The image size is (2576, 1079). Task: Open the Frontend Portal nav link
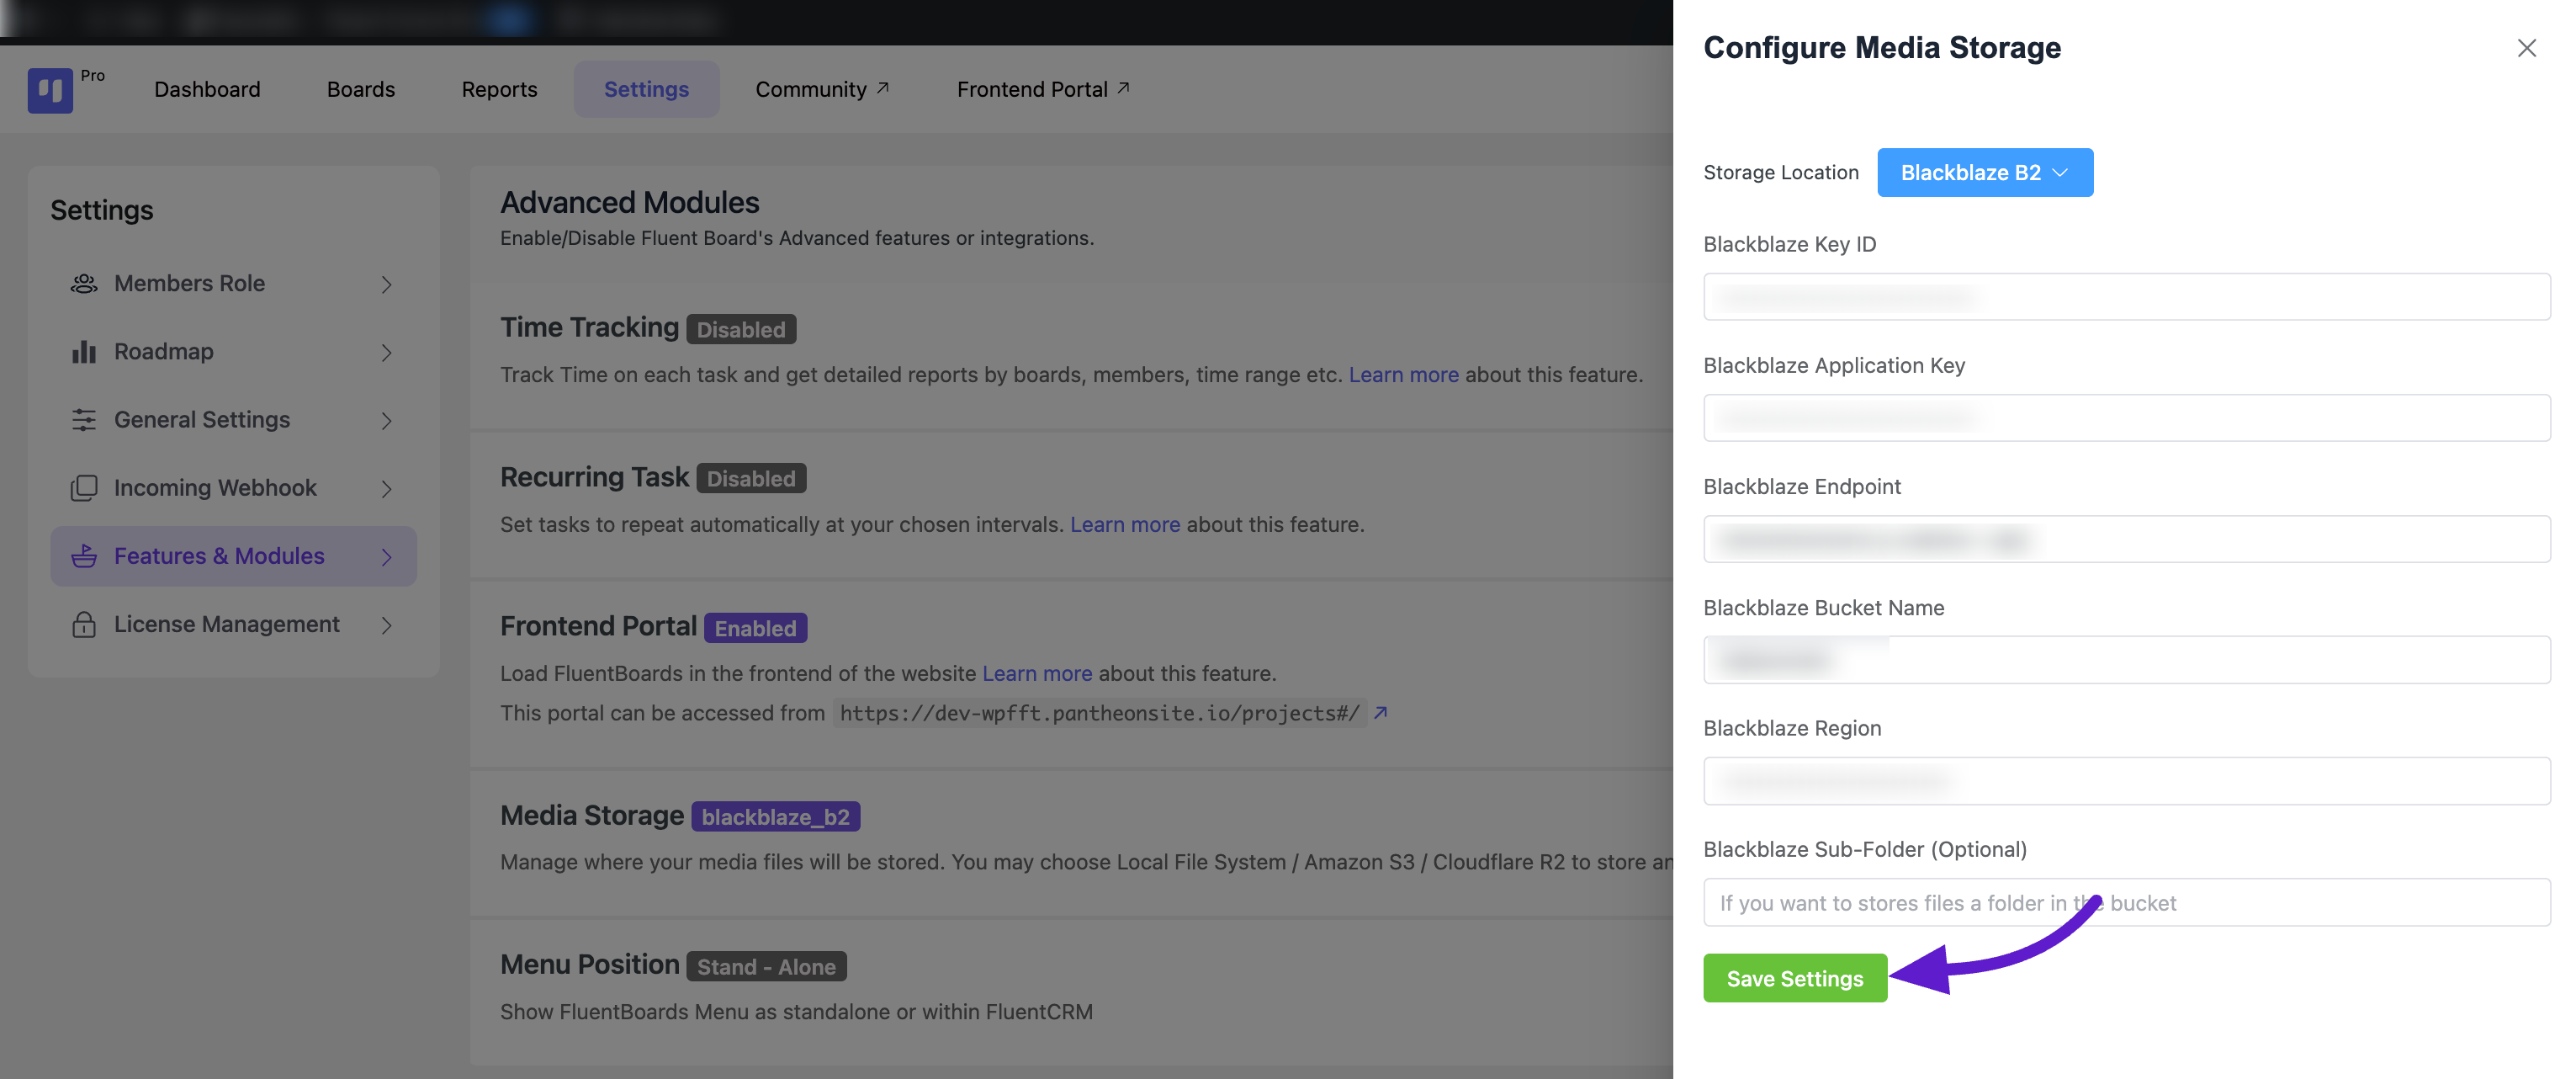click(1043, 89)
